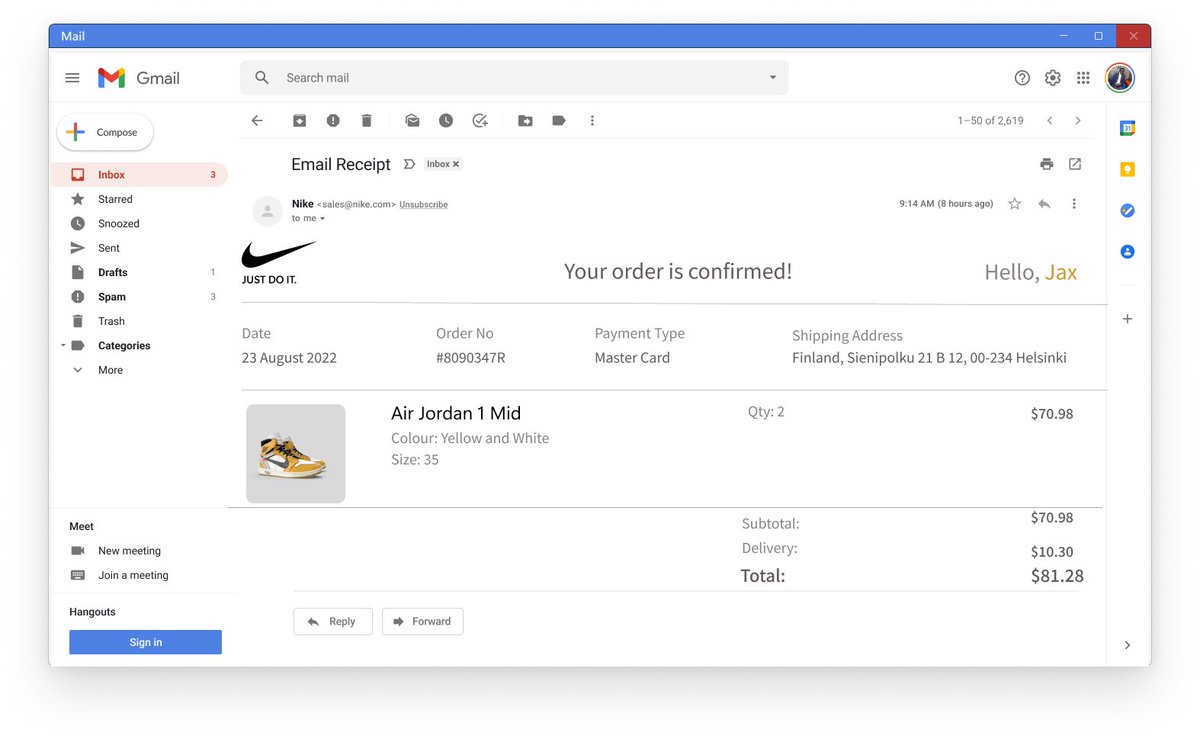This screenshot has width=1200, height=739.
Task: Click the Nike swoosh logo
Action: tap(279, 254)
